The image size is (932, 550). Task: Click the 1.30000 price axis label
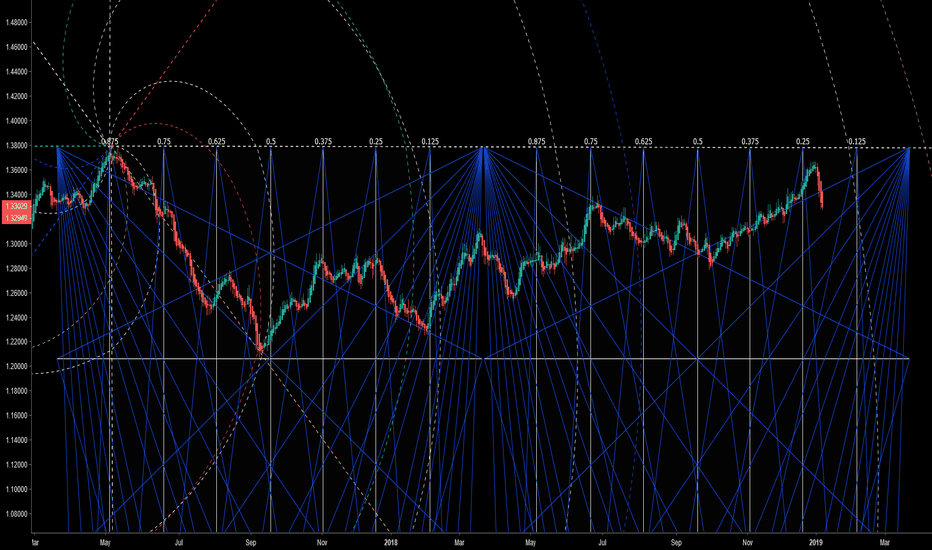coord(16,244)
